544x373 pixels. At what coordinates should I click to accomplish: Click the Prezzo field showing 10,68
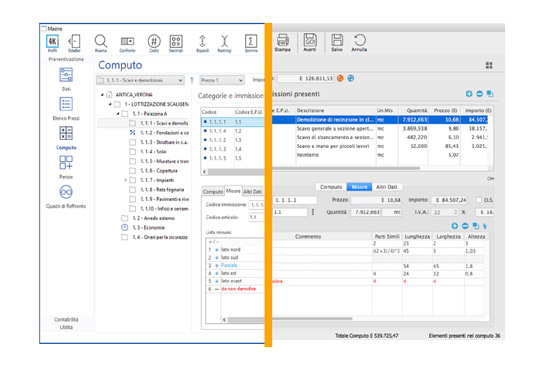(x=376, y=200)
